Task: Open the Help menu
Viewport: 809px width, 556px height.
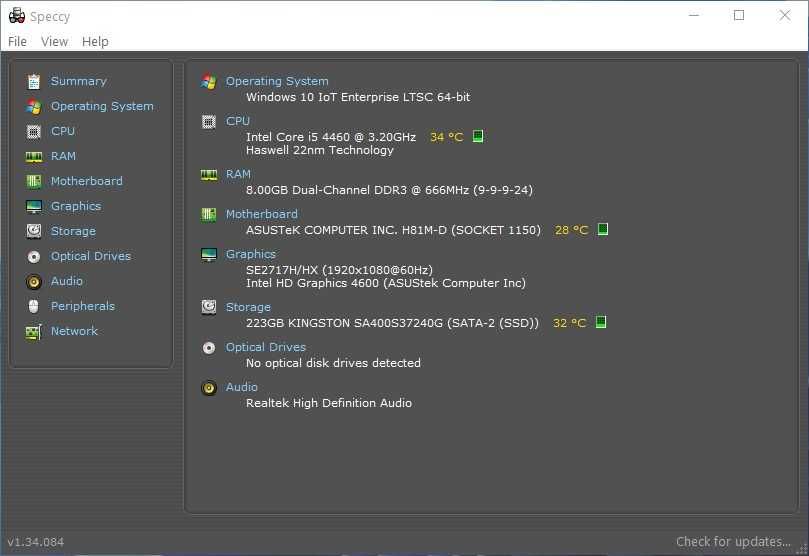Action: pos(95,41)
